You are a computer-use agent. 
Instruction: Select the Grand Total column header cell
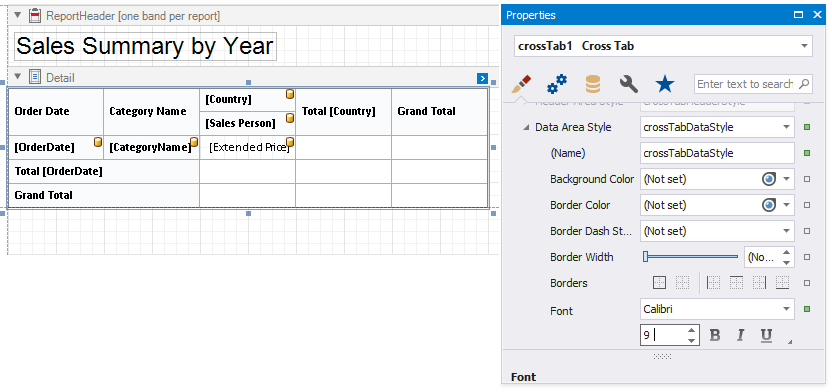(x=439, y=111)
